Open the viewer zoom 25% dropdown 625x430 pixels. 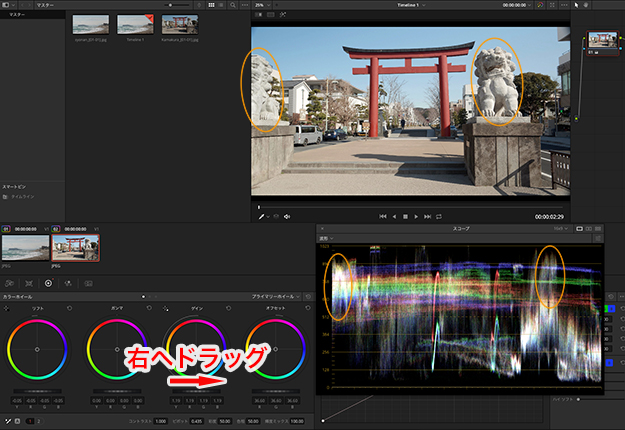point(262,5)
